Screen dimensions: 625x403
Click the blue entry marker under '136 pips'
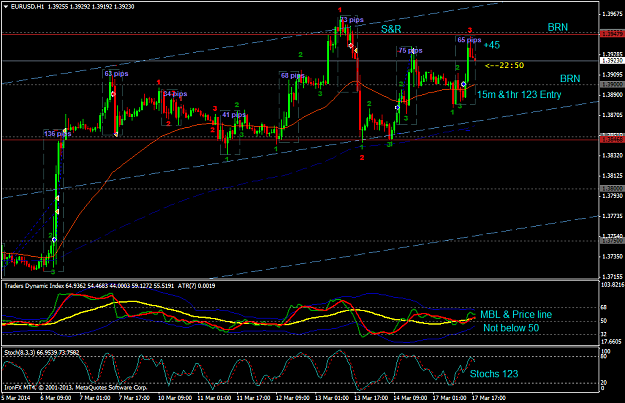click(54, 240)
